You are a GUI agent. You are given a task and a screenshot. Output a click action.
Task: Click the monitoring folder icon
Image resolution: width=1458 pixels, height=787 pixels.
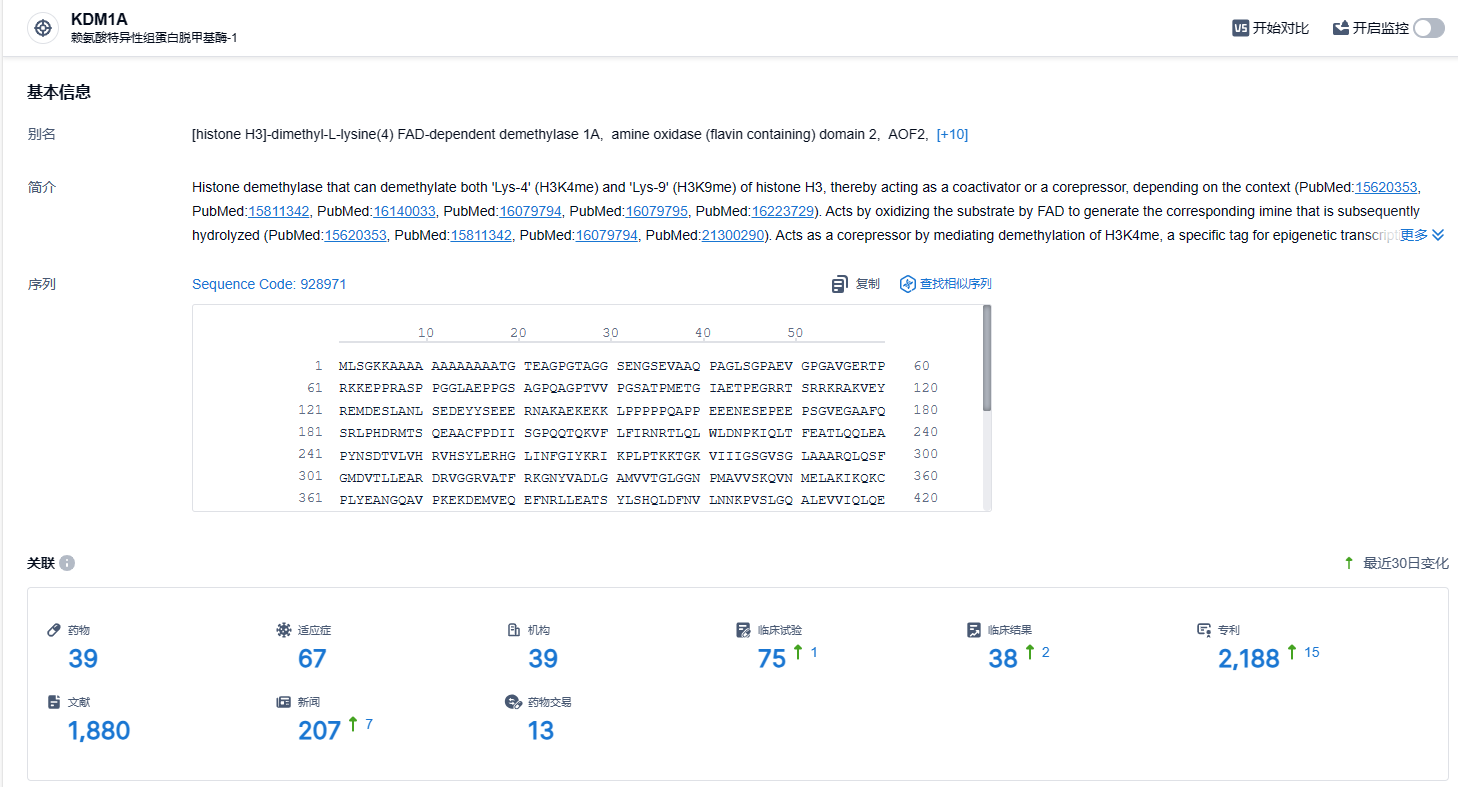pyautogui.click(x=1341, y=28)
